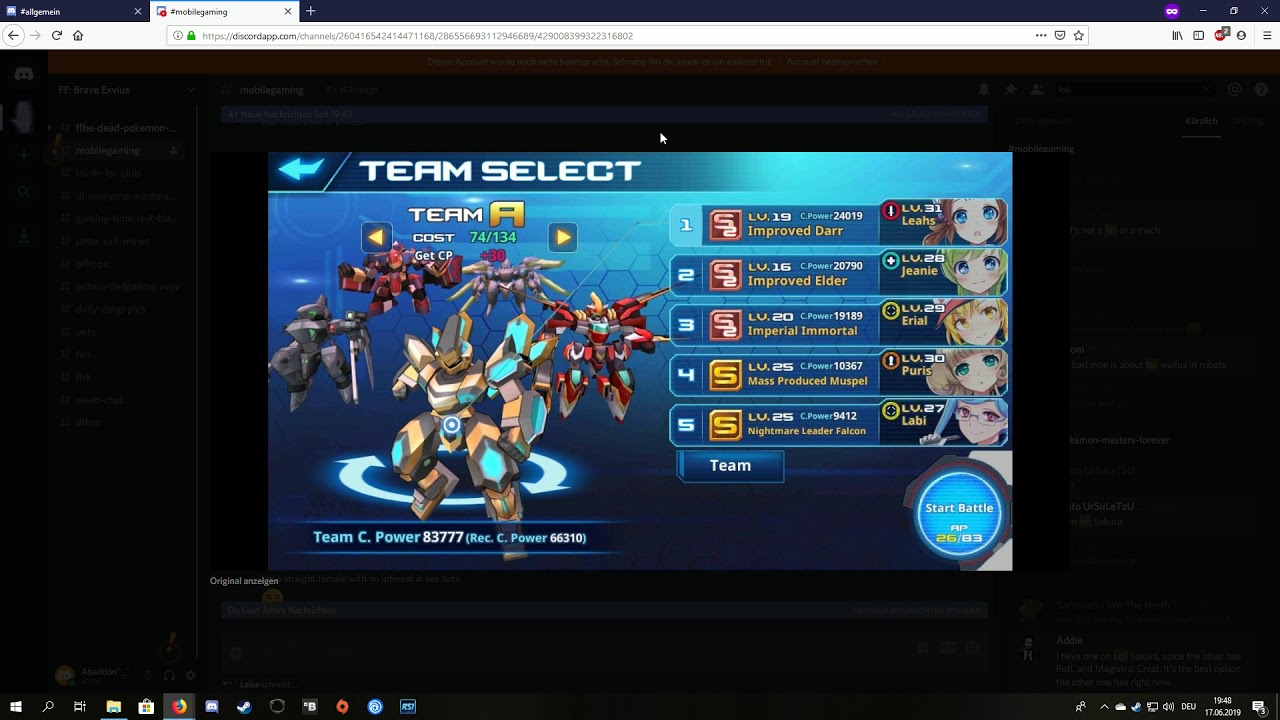The width and height of the screenshot is (1280, 720).
Task: Click the Team button in game image
Action: pos(730,466)
